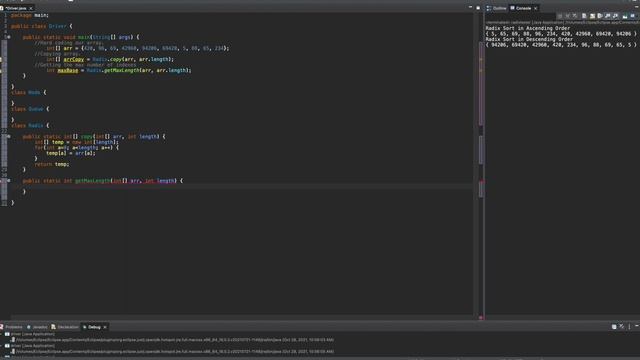The height and width of the screenshot is (360, 640).
Task: Click the Radix.copy call in main
Action: [x=133, y=59]
